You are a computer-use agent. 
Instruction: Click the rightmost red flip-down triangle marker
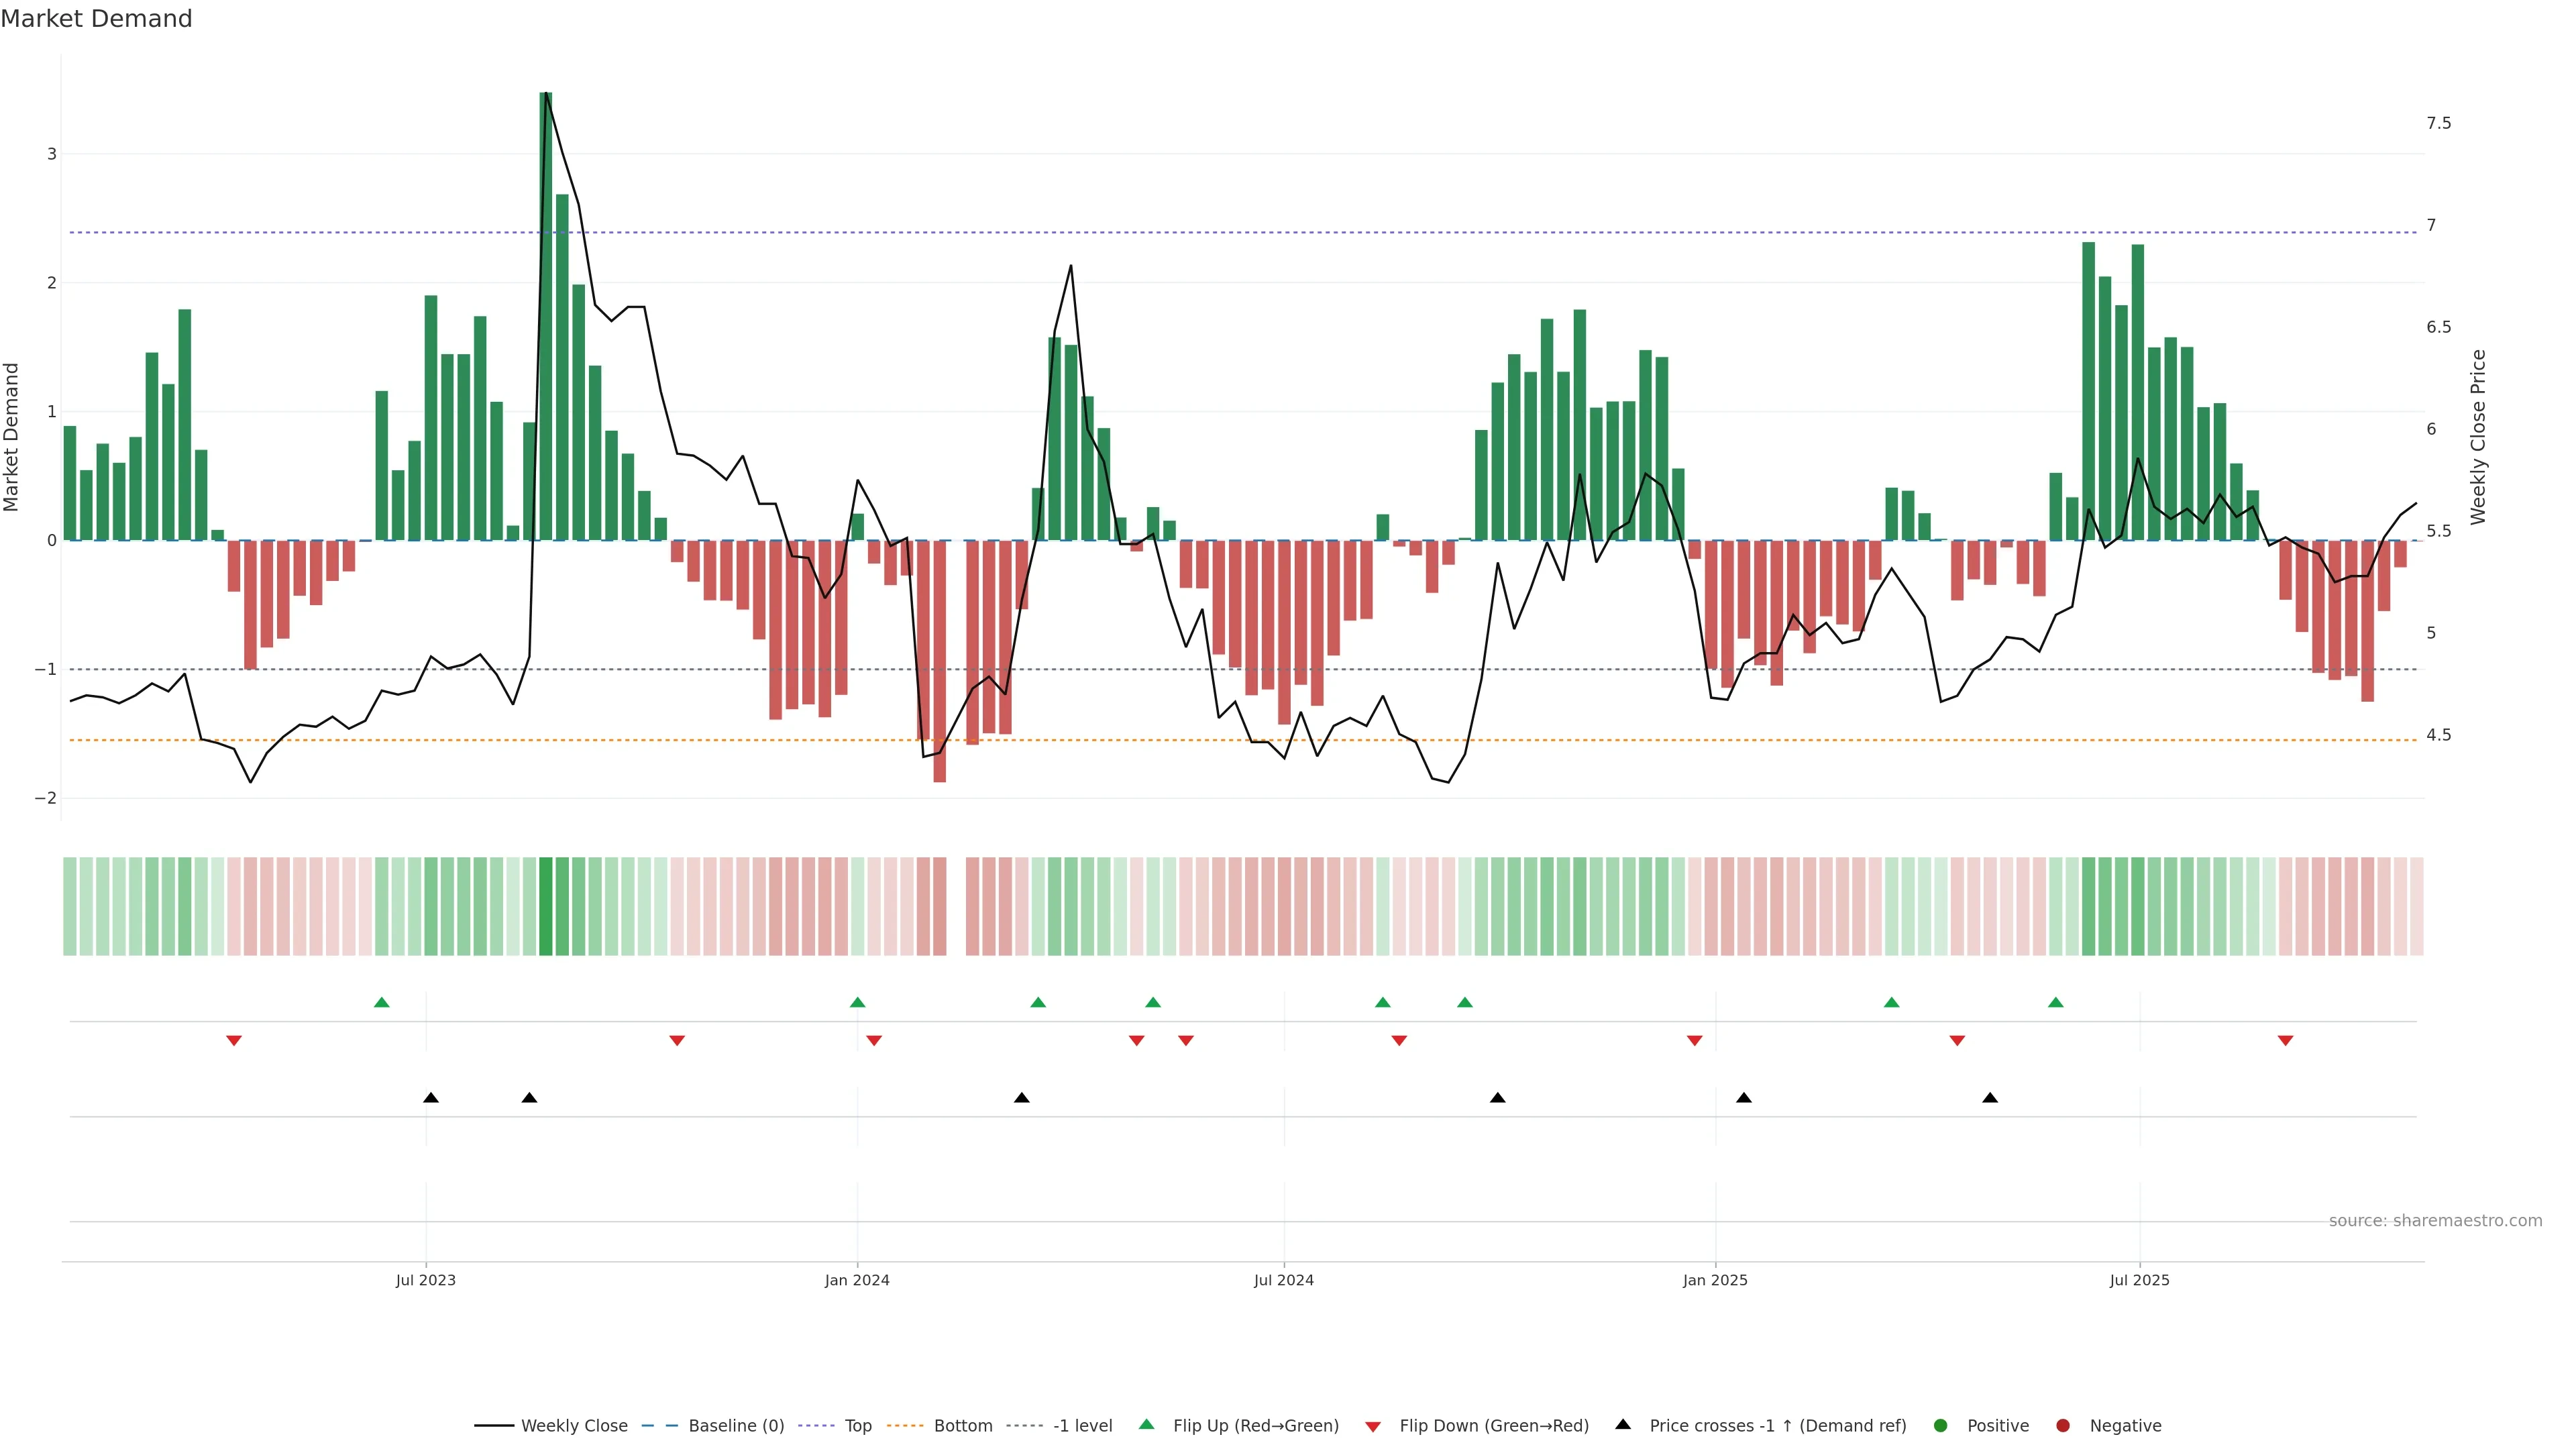click(2285, 1041)
